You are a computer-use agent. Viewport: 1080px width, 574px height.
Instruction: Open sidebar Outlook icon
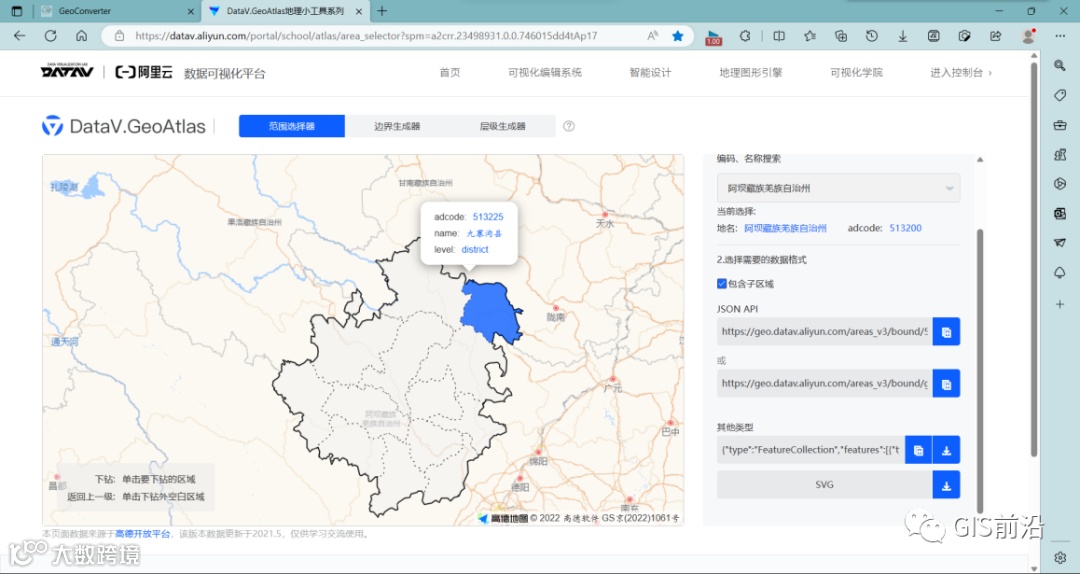1060,214
